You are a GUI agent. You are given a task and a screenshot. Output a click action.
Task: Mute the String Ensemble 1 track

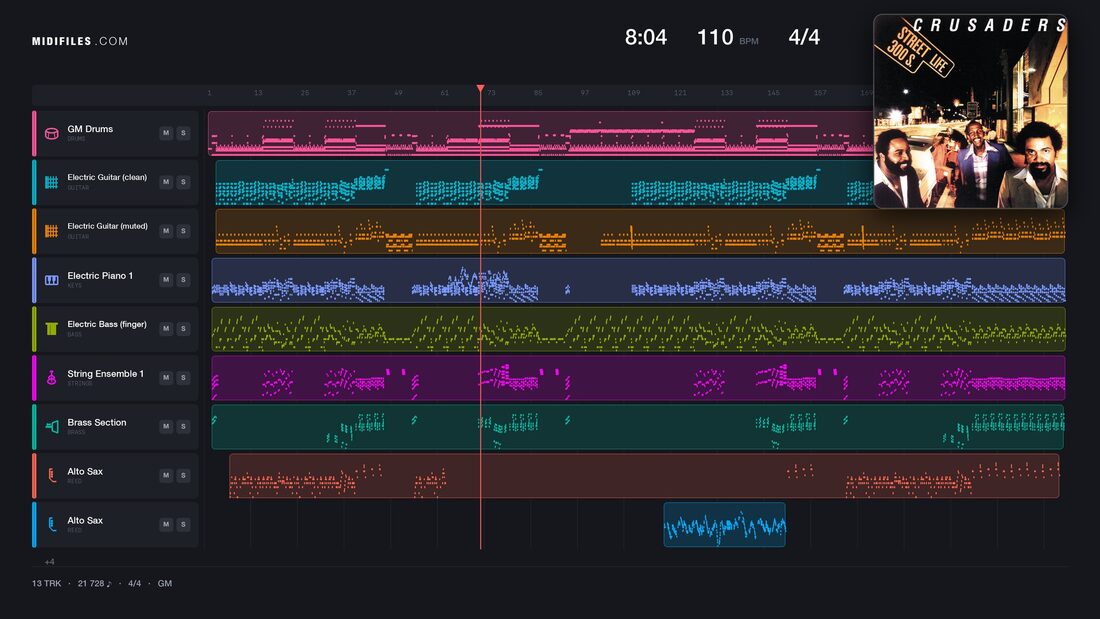coord(166,378)
